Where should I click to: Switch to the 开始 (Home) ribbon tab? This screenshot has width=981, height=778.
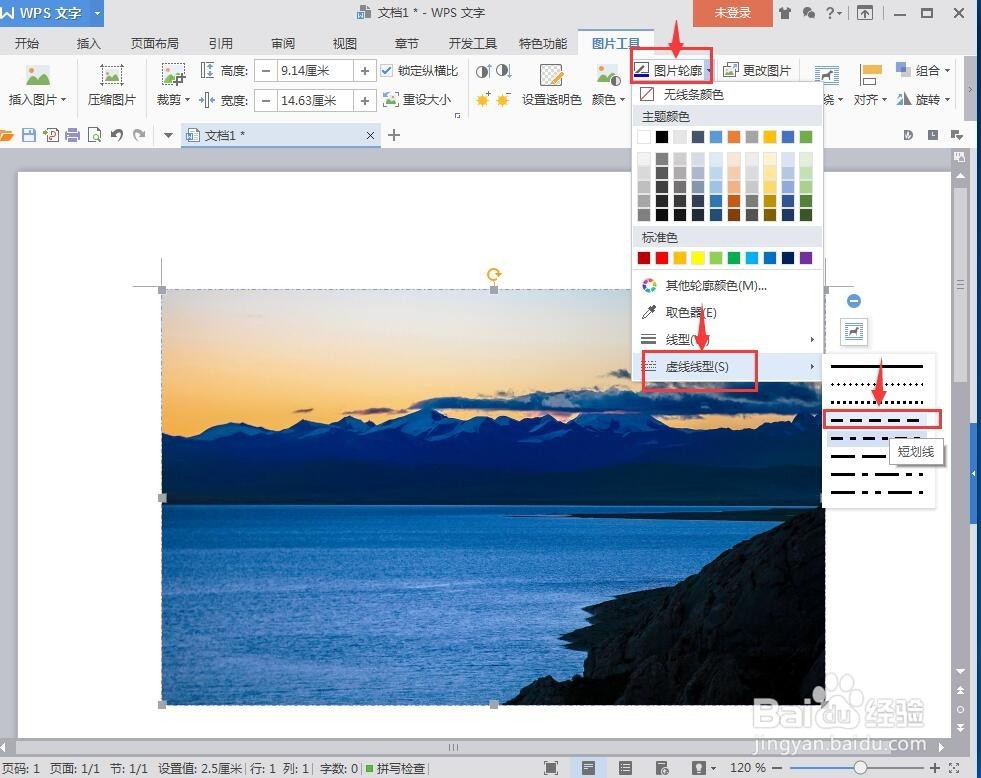(27, 43)
